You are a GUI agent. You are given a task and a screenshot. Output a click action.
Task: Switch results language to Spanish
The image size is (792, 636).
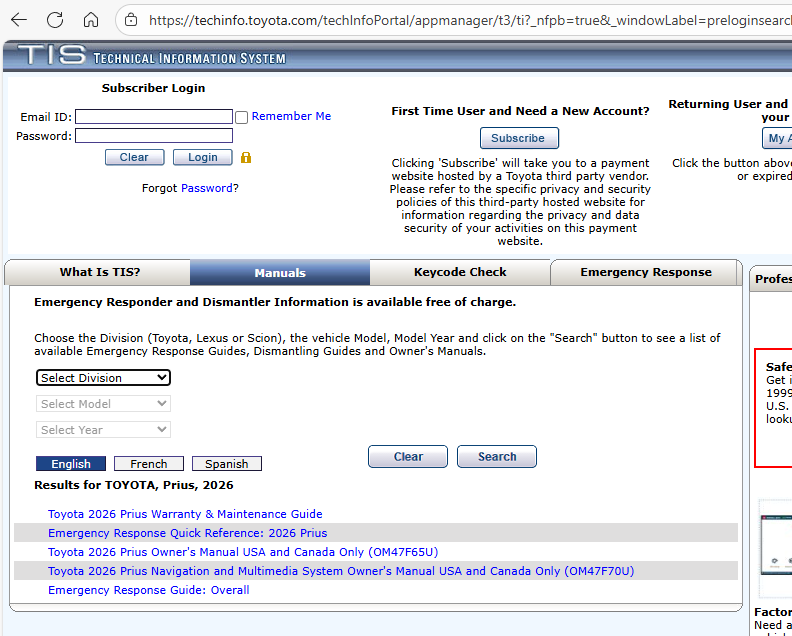227,464
